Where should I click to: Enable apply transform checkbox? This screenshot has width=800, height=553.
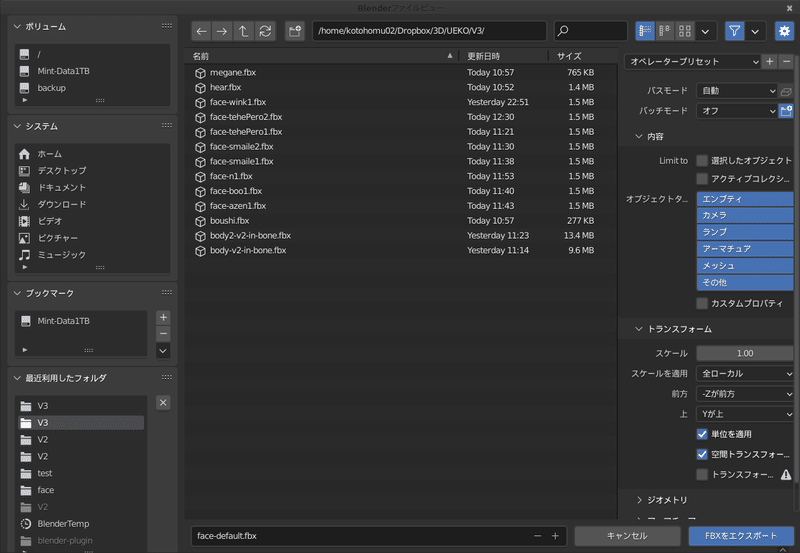click(x=702, y=475)
